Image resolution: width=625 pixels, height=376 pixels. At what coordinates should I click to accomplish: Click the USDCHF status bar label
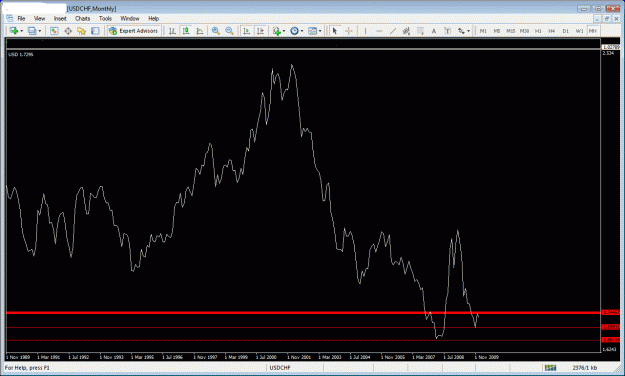280,368
